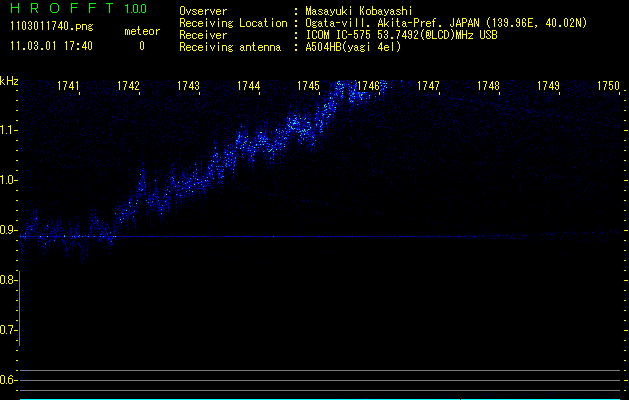Viewport: 629px width, 400px height.
Task: Click the 1.1 frequency axis label
Action: click(9, 130)
